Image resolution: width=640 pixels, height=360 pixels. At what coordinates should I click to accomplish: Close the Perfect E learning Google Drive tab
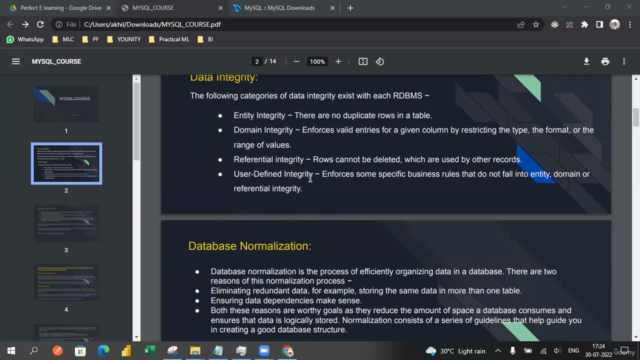coord(109,8)
